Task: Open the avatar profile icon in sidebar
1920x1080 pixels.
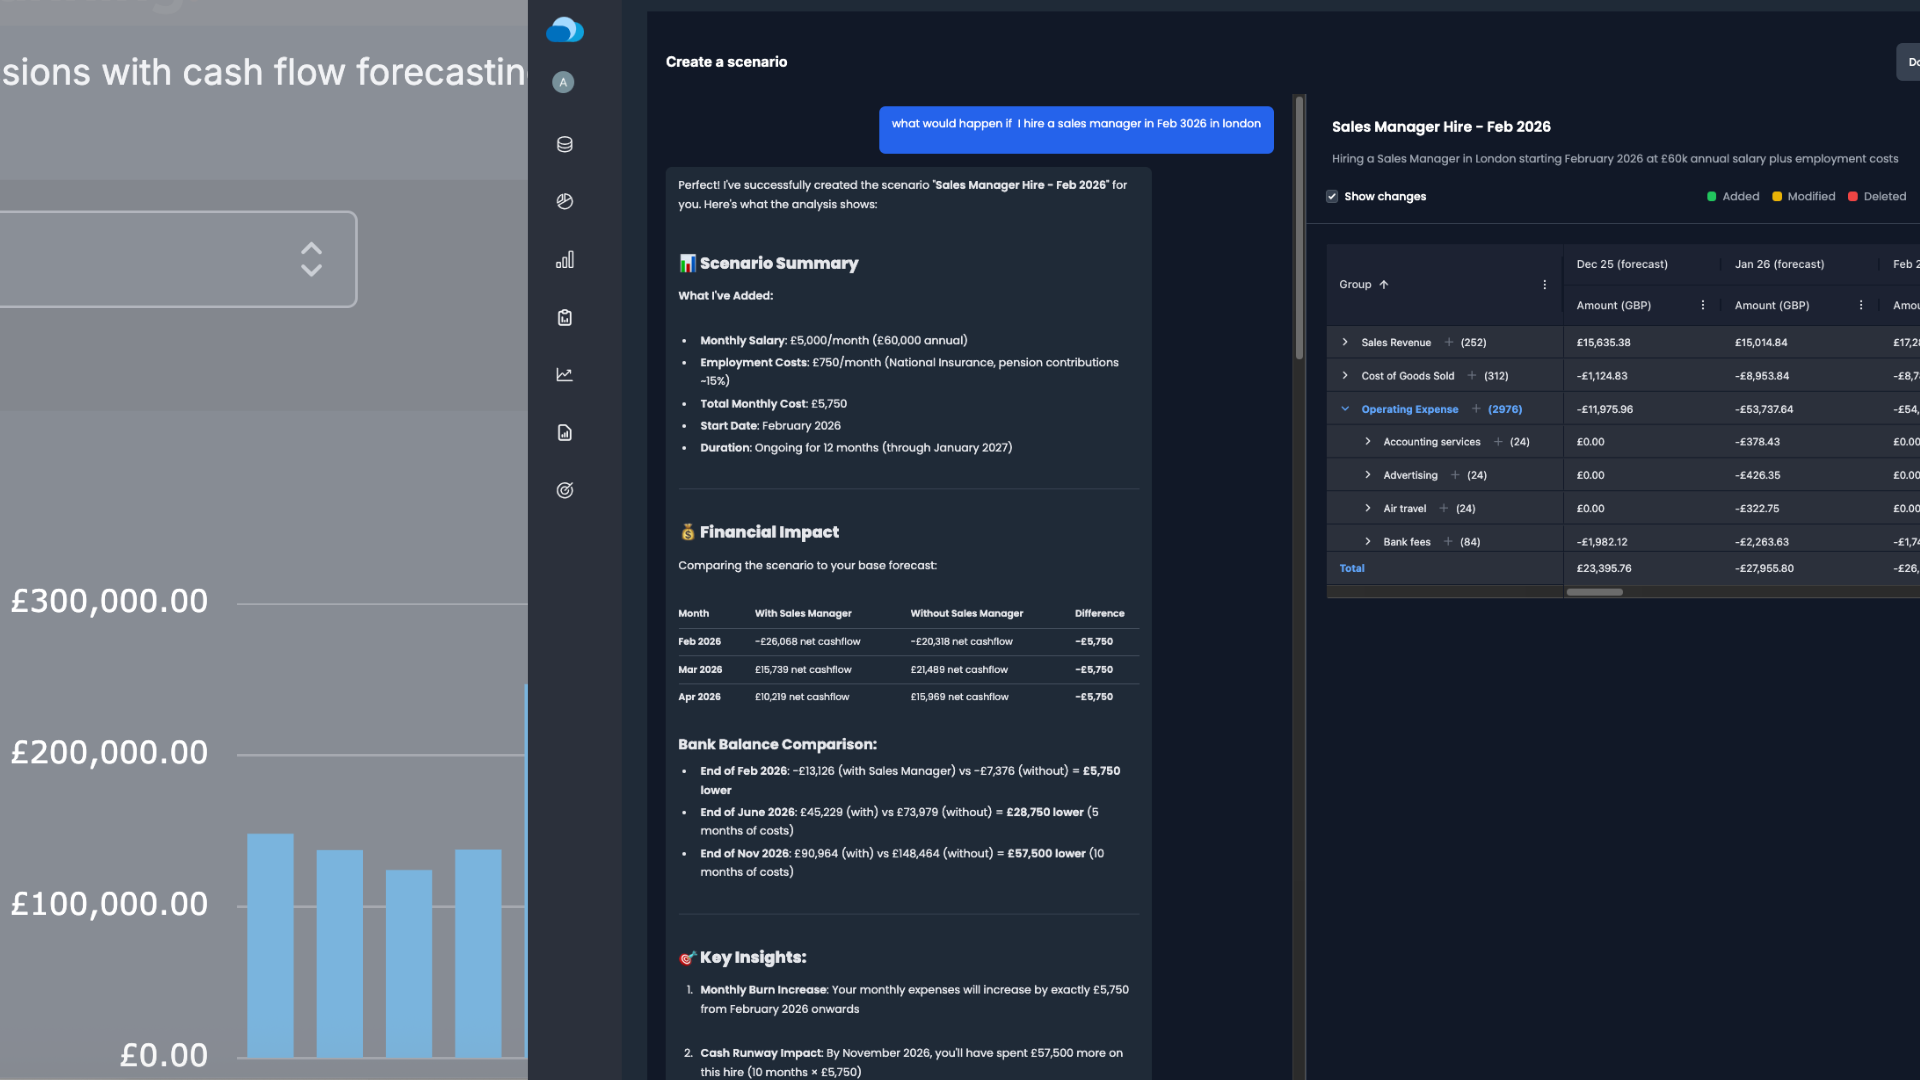Action: (x=563, y=82)
